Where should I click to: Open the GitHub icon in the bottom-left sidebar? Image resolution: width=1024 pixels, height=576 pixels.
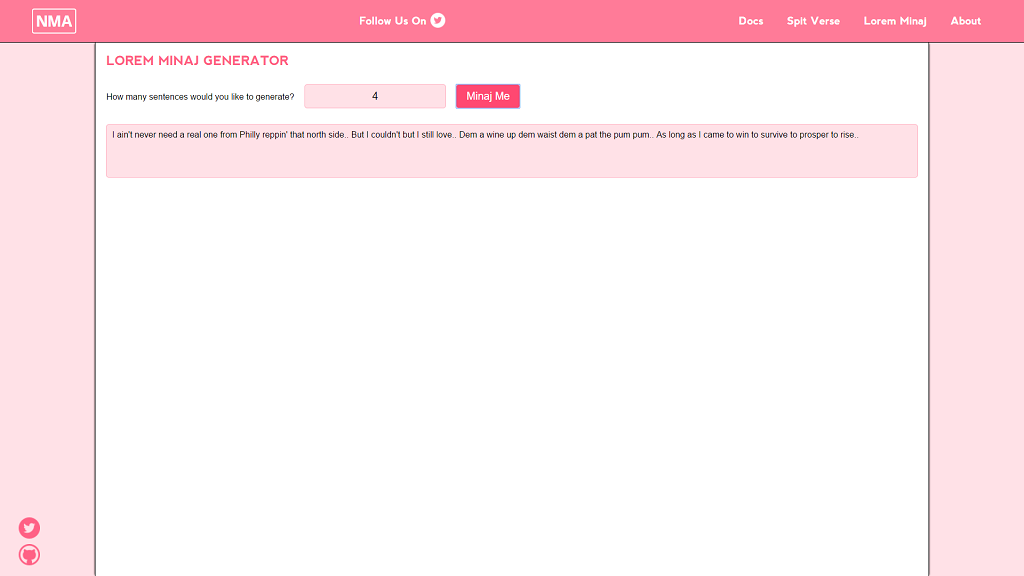pyautogui.click(x=29, y=555)
